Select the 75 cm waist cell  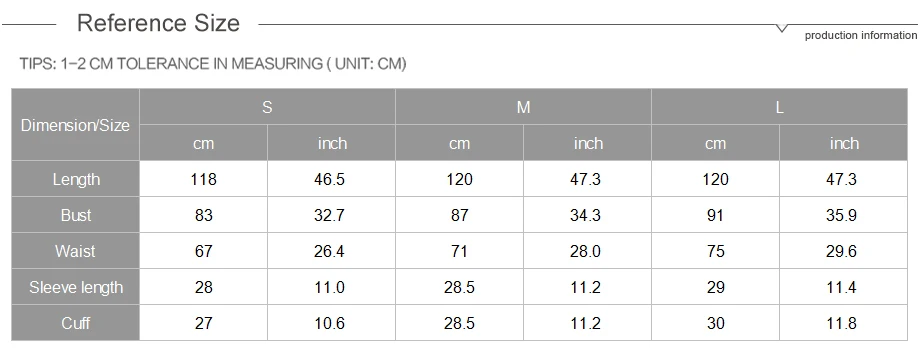point(715,251)
